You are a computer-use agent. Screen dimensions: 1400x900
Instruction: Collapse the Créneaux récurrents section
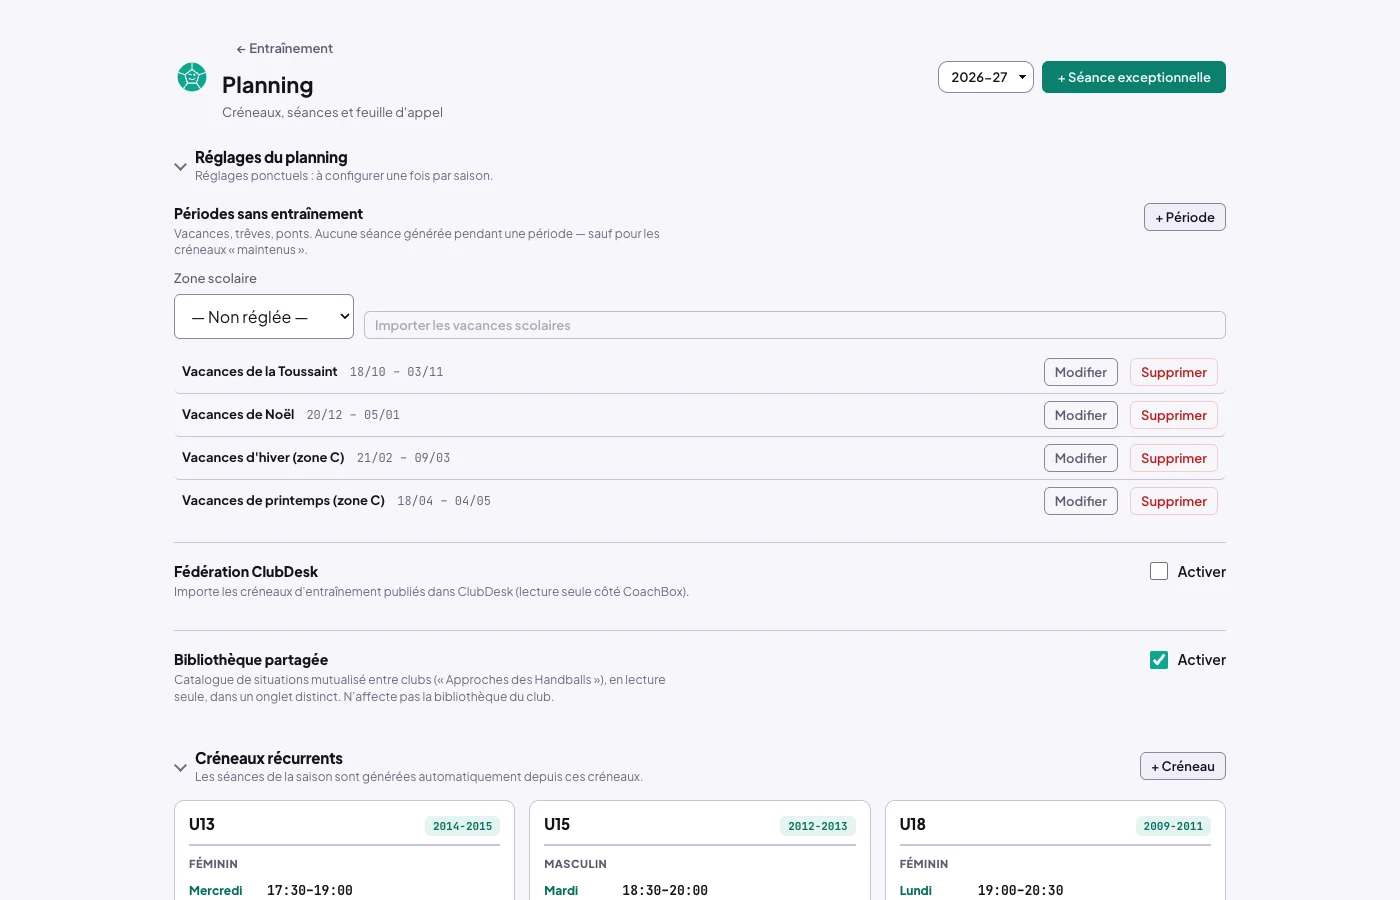(x=180, y=768)
